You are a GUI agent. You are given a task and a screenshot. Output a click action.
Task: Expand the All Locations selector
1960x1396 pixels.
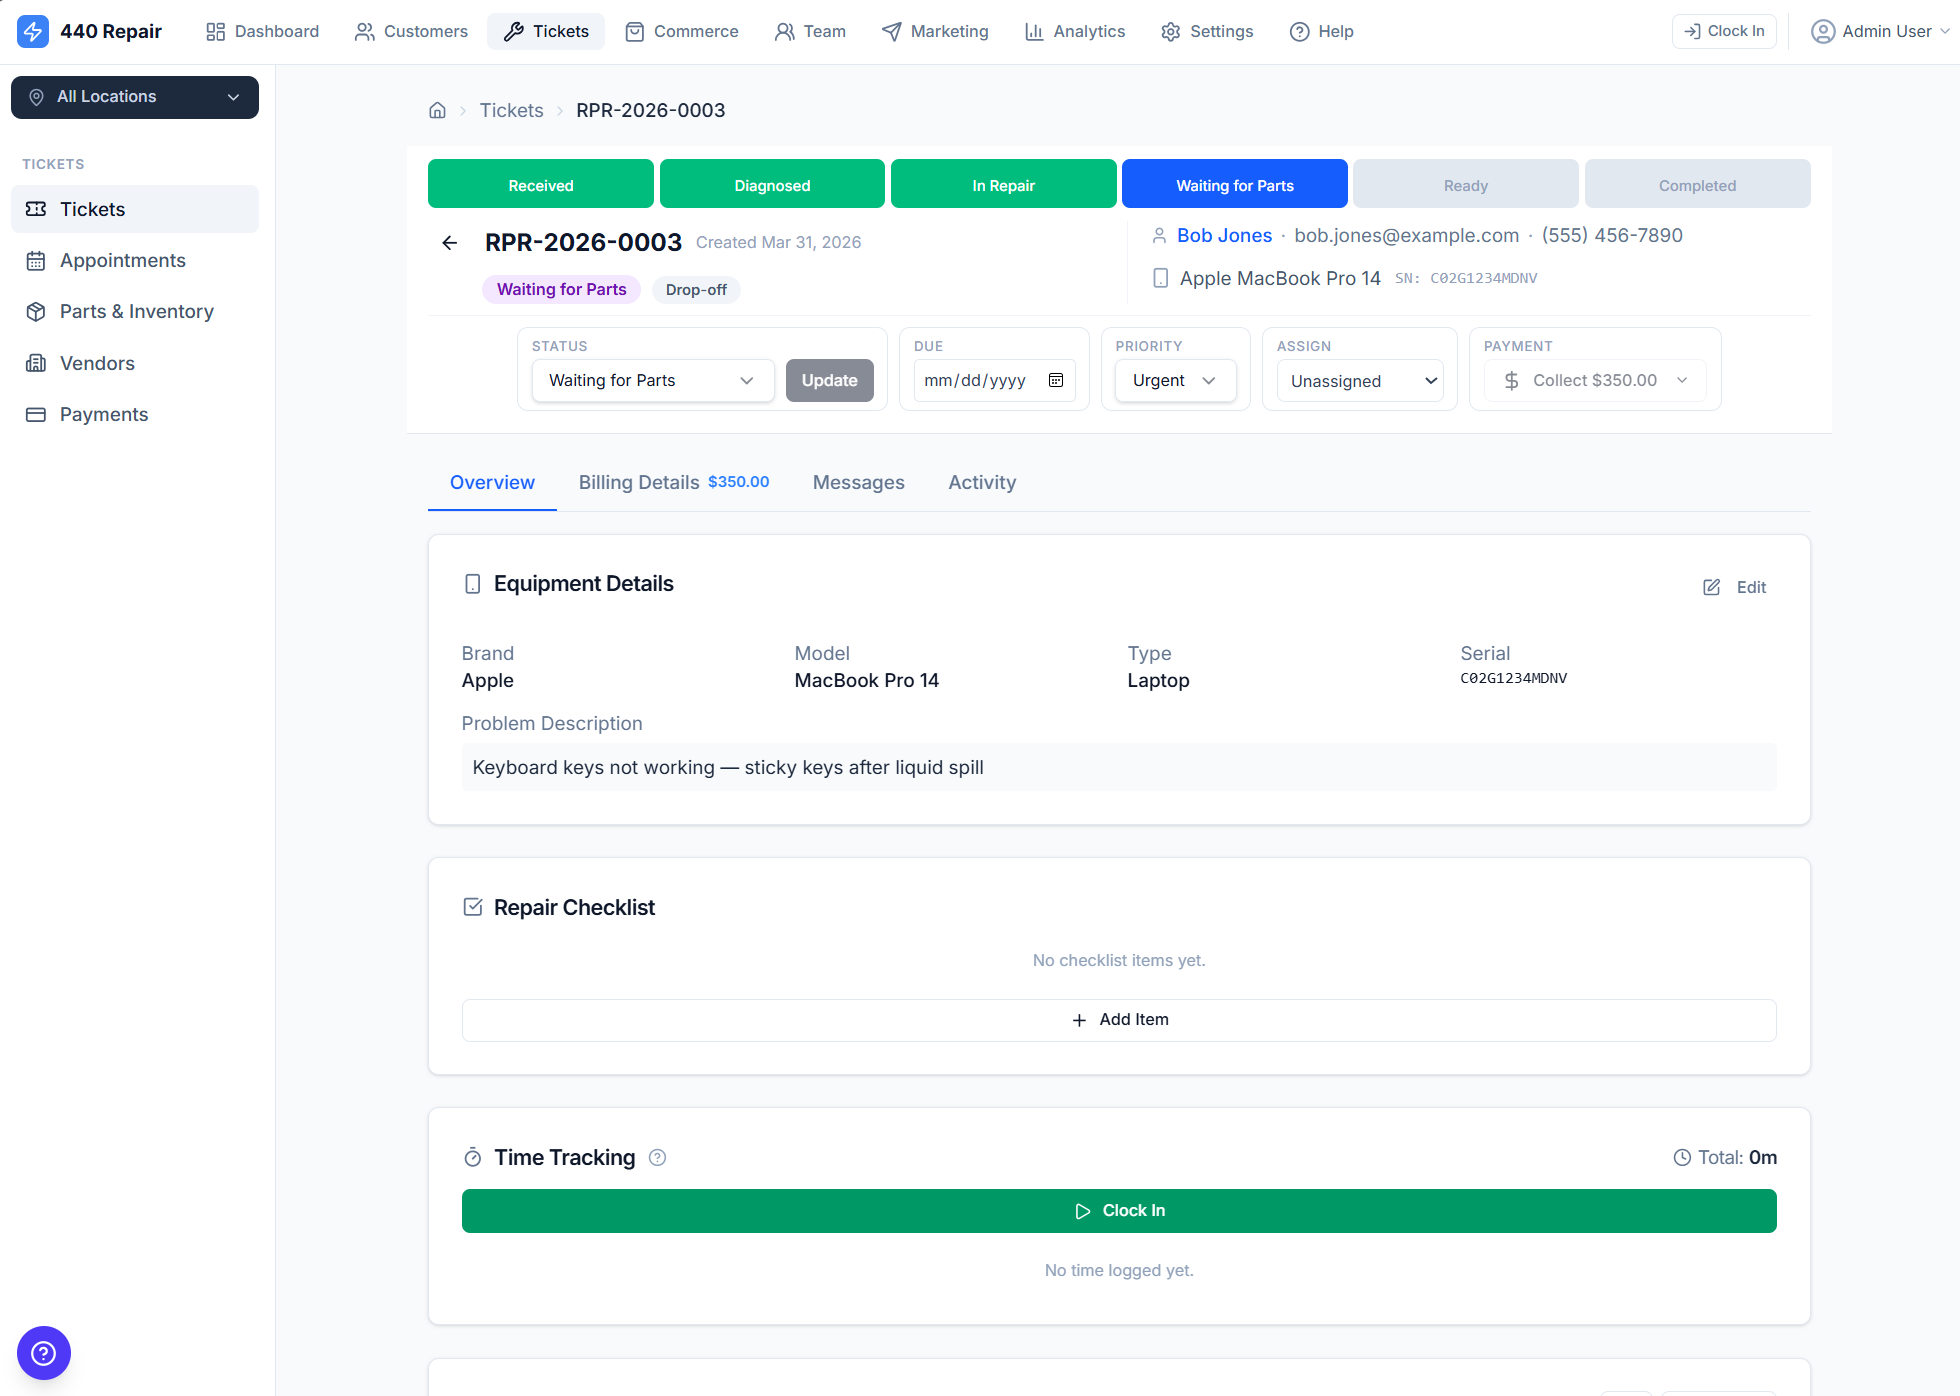tap(134, 97)
